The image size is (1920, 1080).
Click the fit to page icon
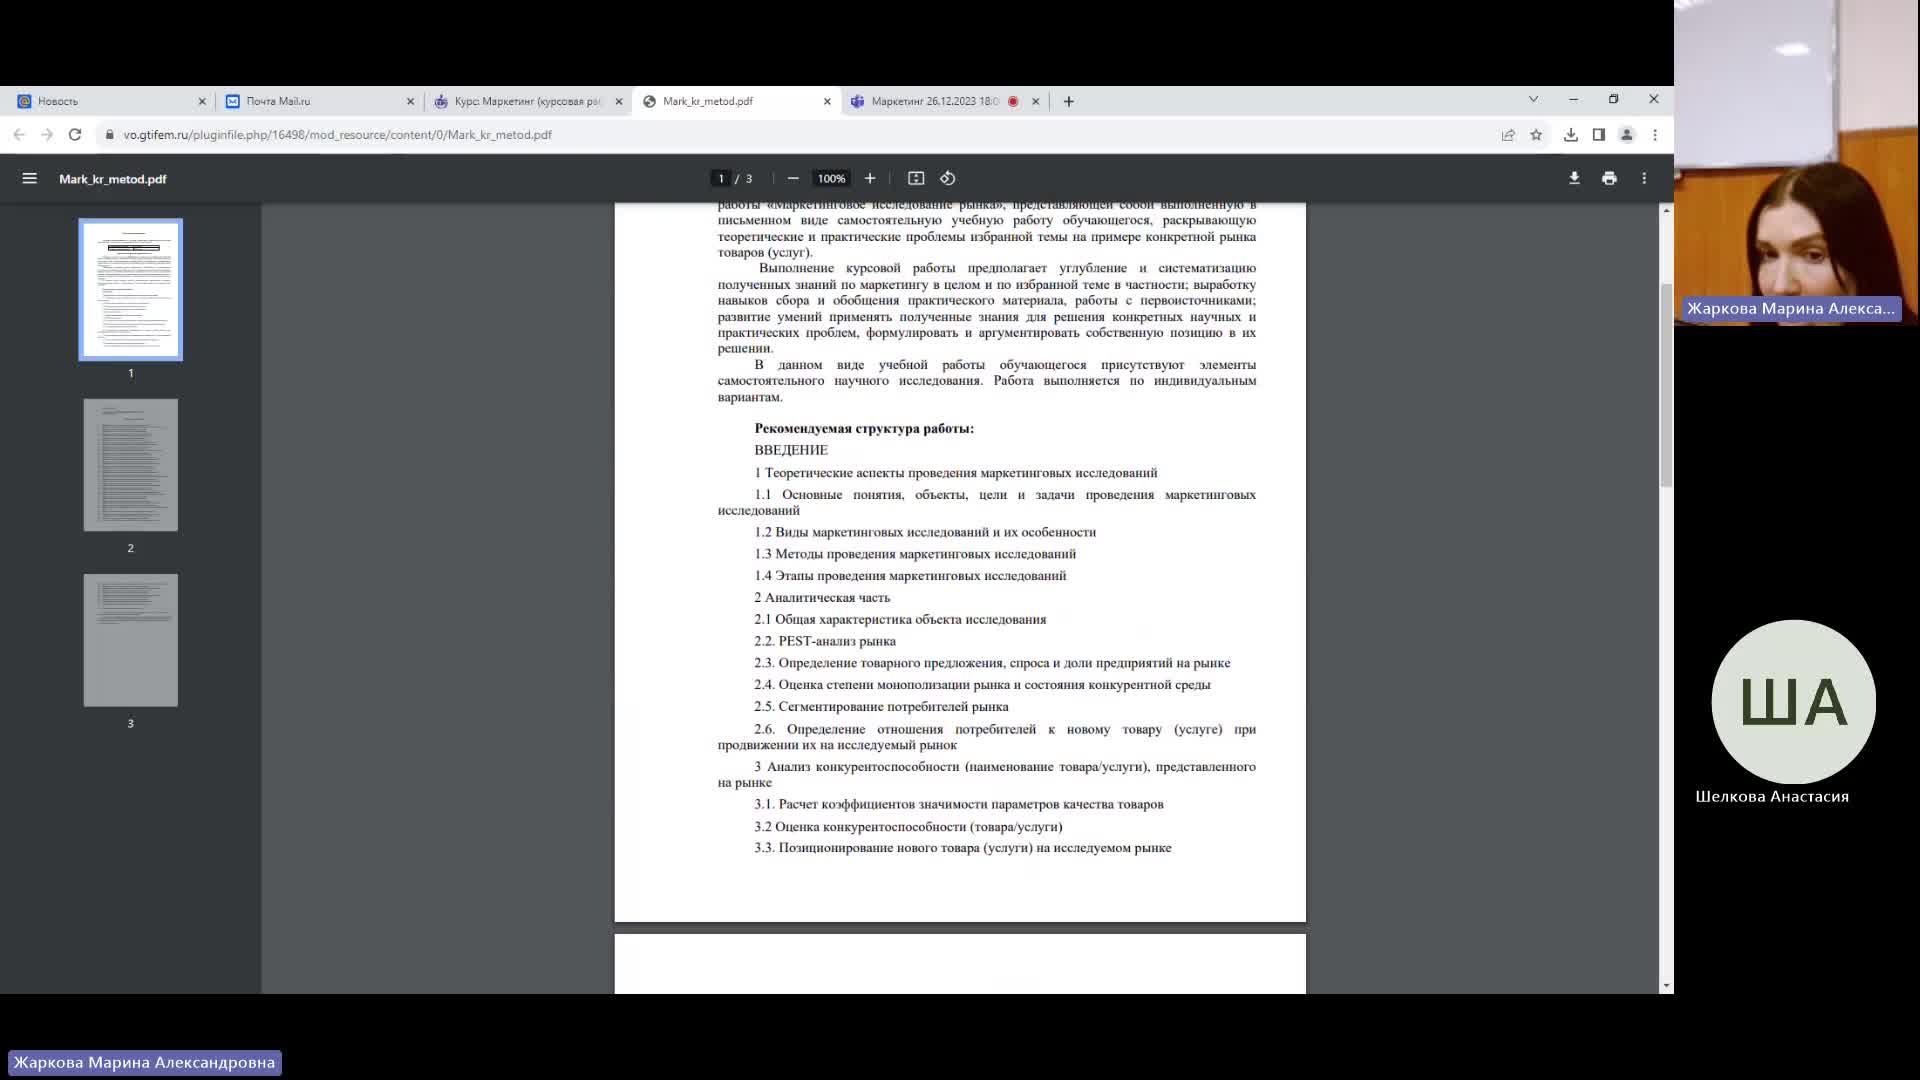pos(916,178)
